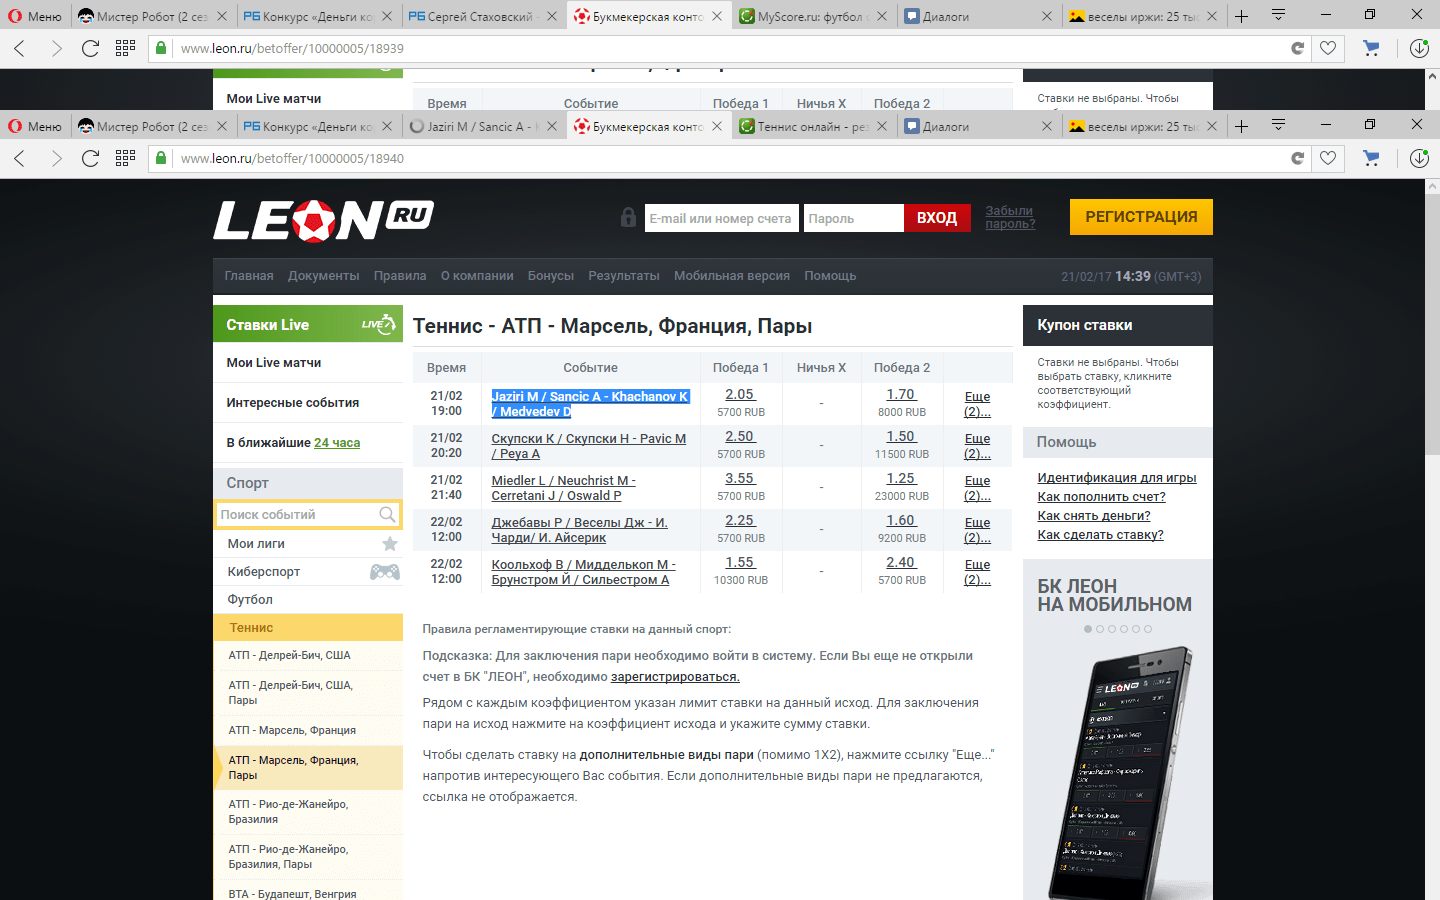
Task: Click the heart bookmark icon in the rear window
Action: click(1328, 48)
